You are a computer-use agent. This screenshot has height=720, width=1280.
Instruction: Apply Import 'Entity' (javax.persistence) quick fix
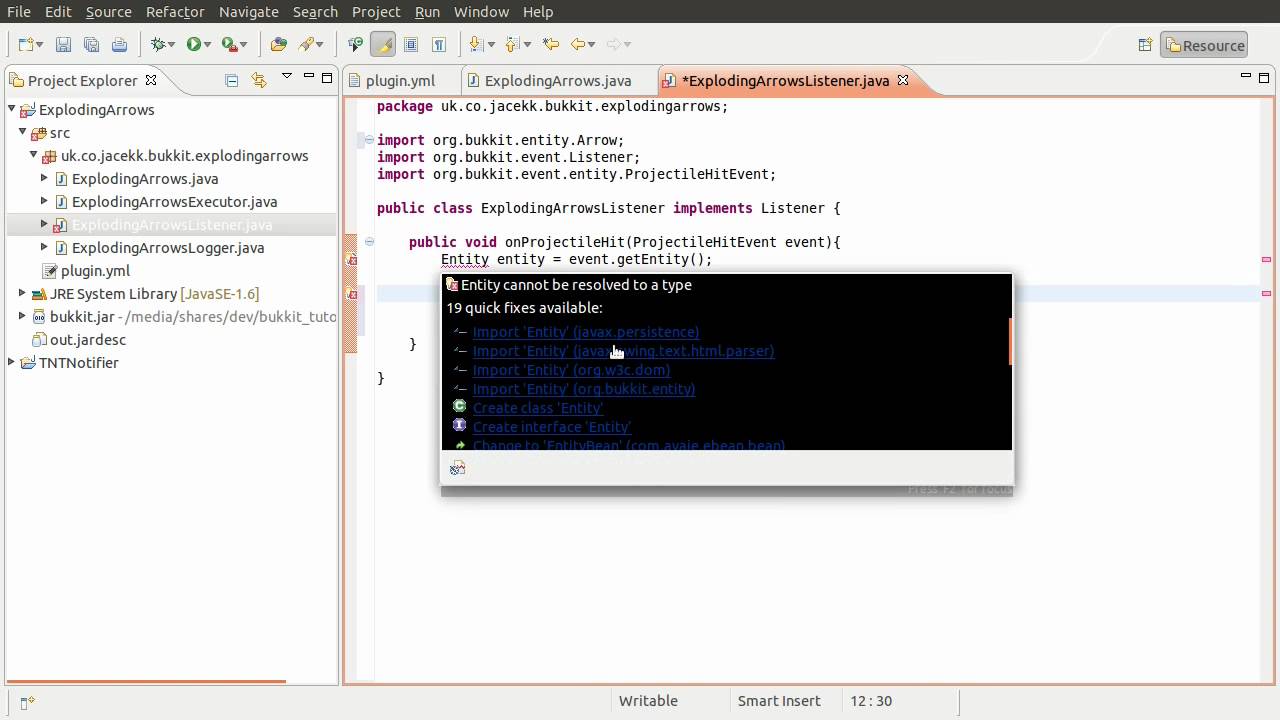click(x=586, y=332)
